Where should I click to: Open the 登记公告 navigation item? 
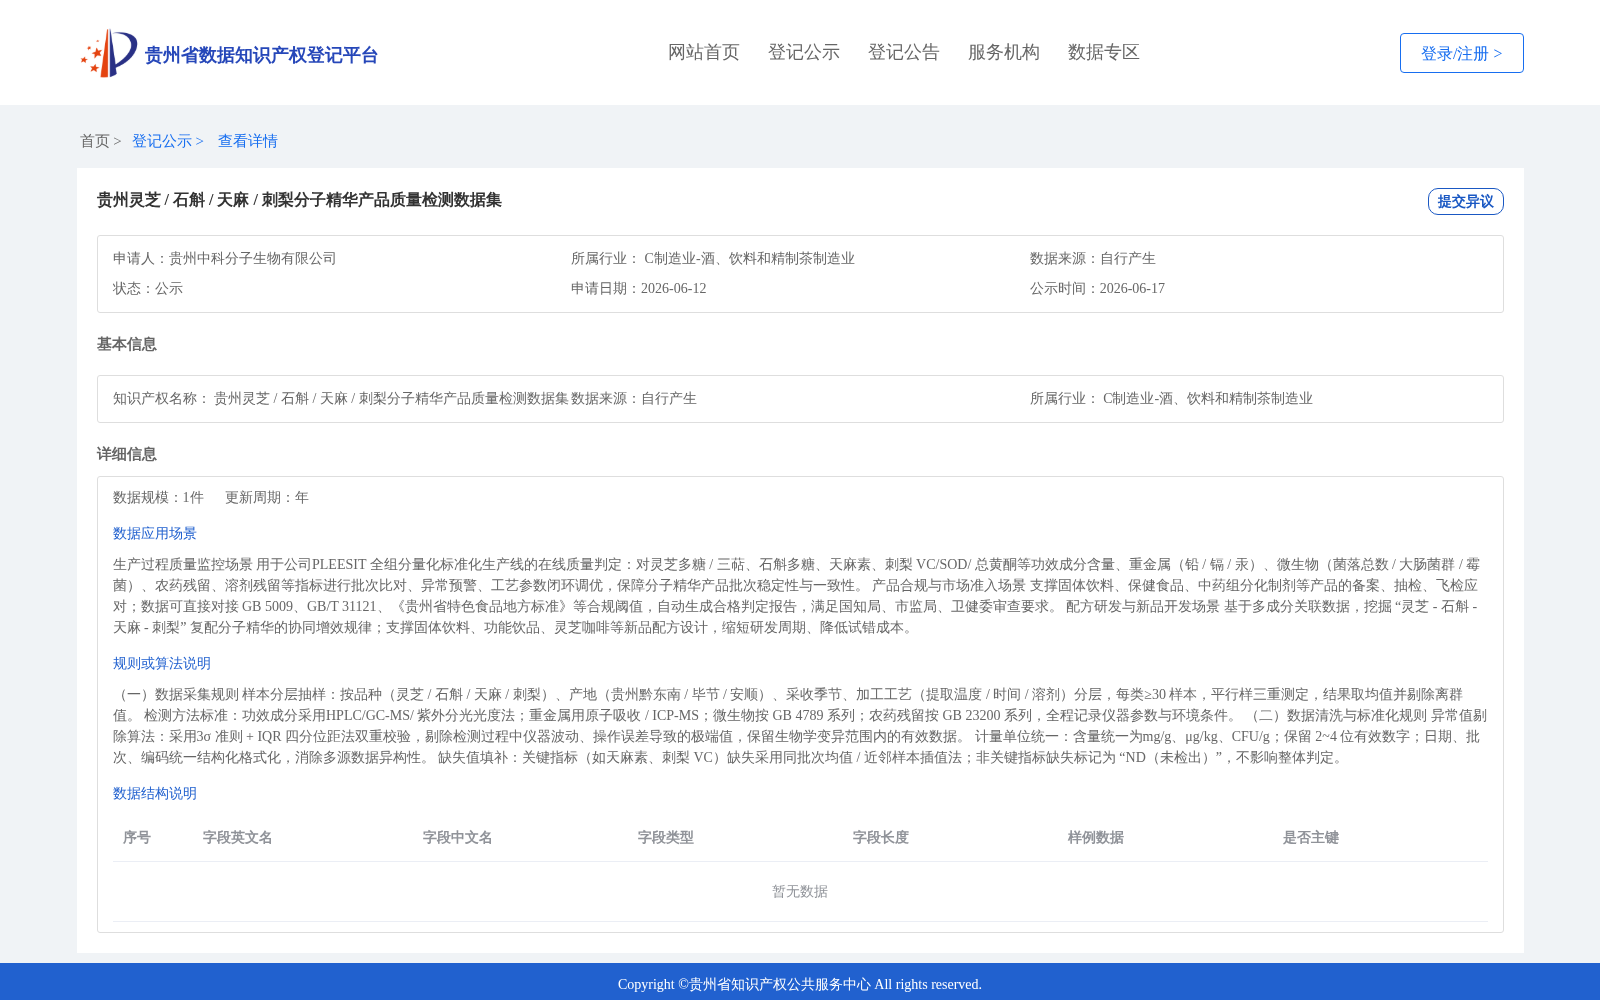(x=904, y=52)
